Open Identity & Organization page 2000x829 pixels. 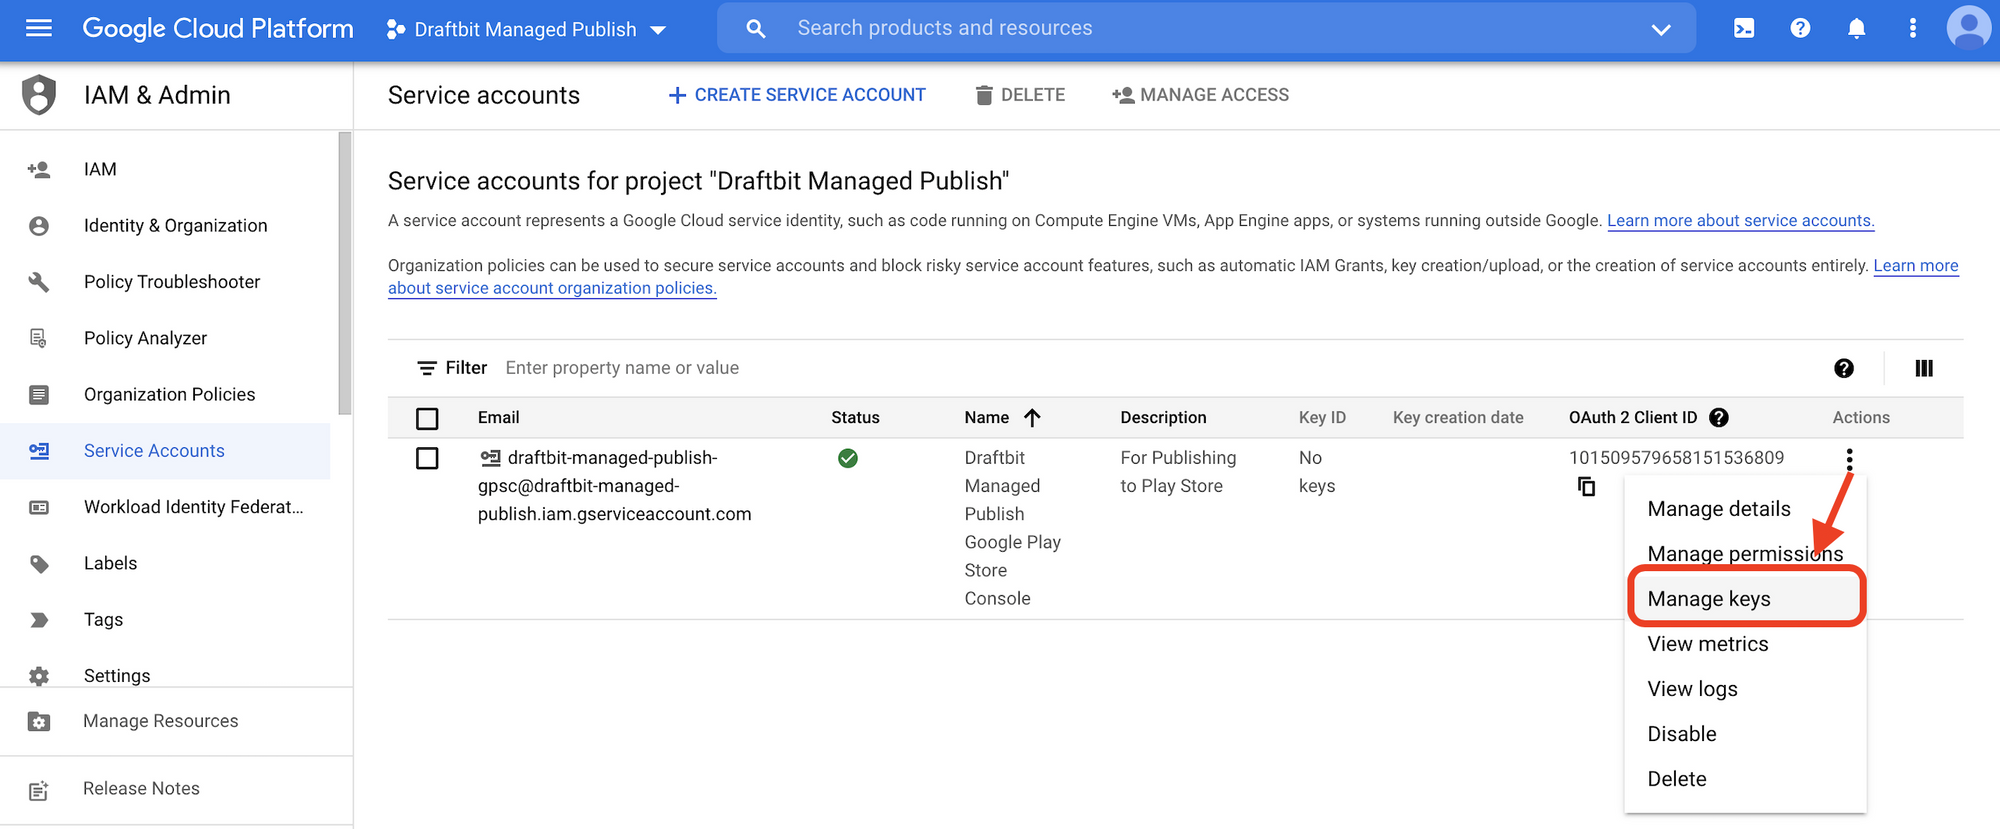point(175,226)
